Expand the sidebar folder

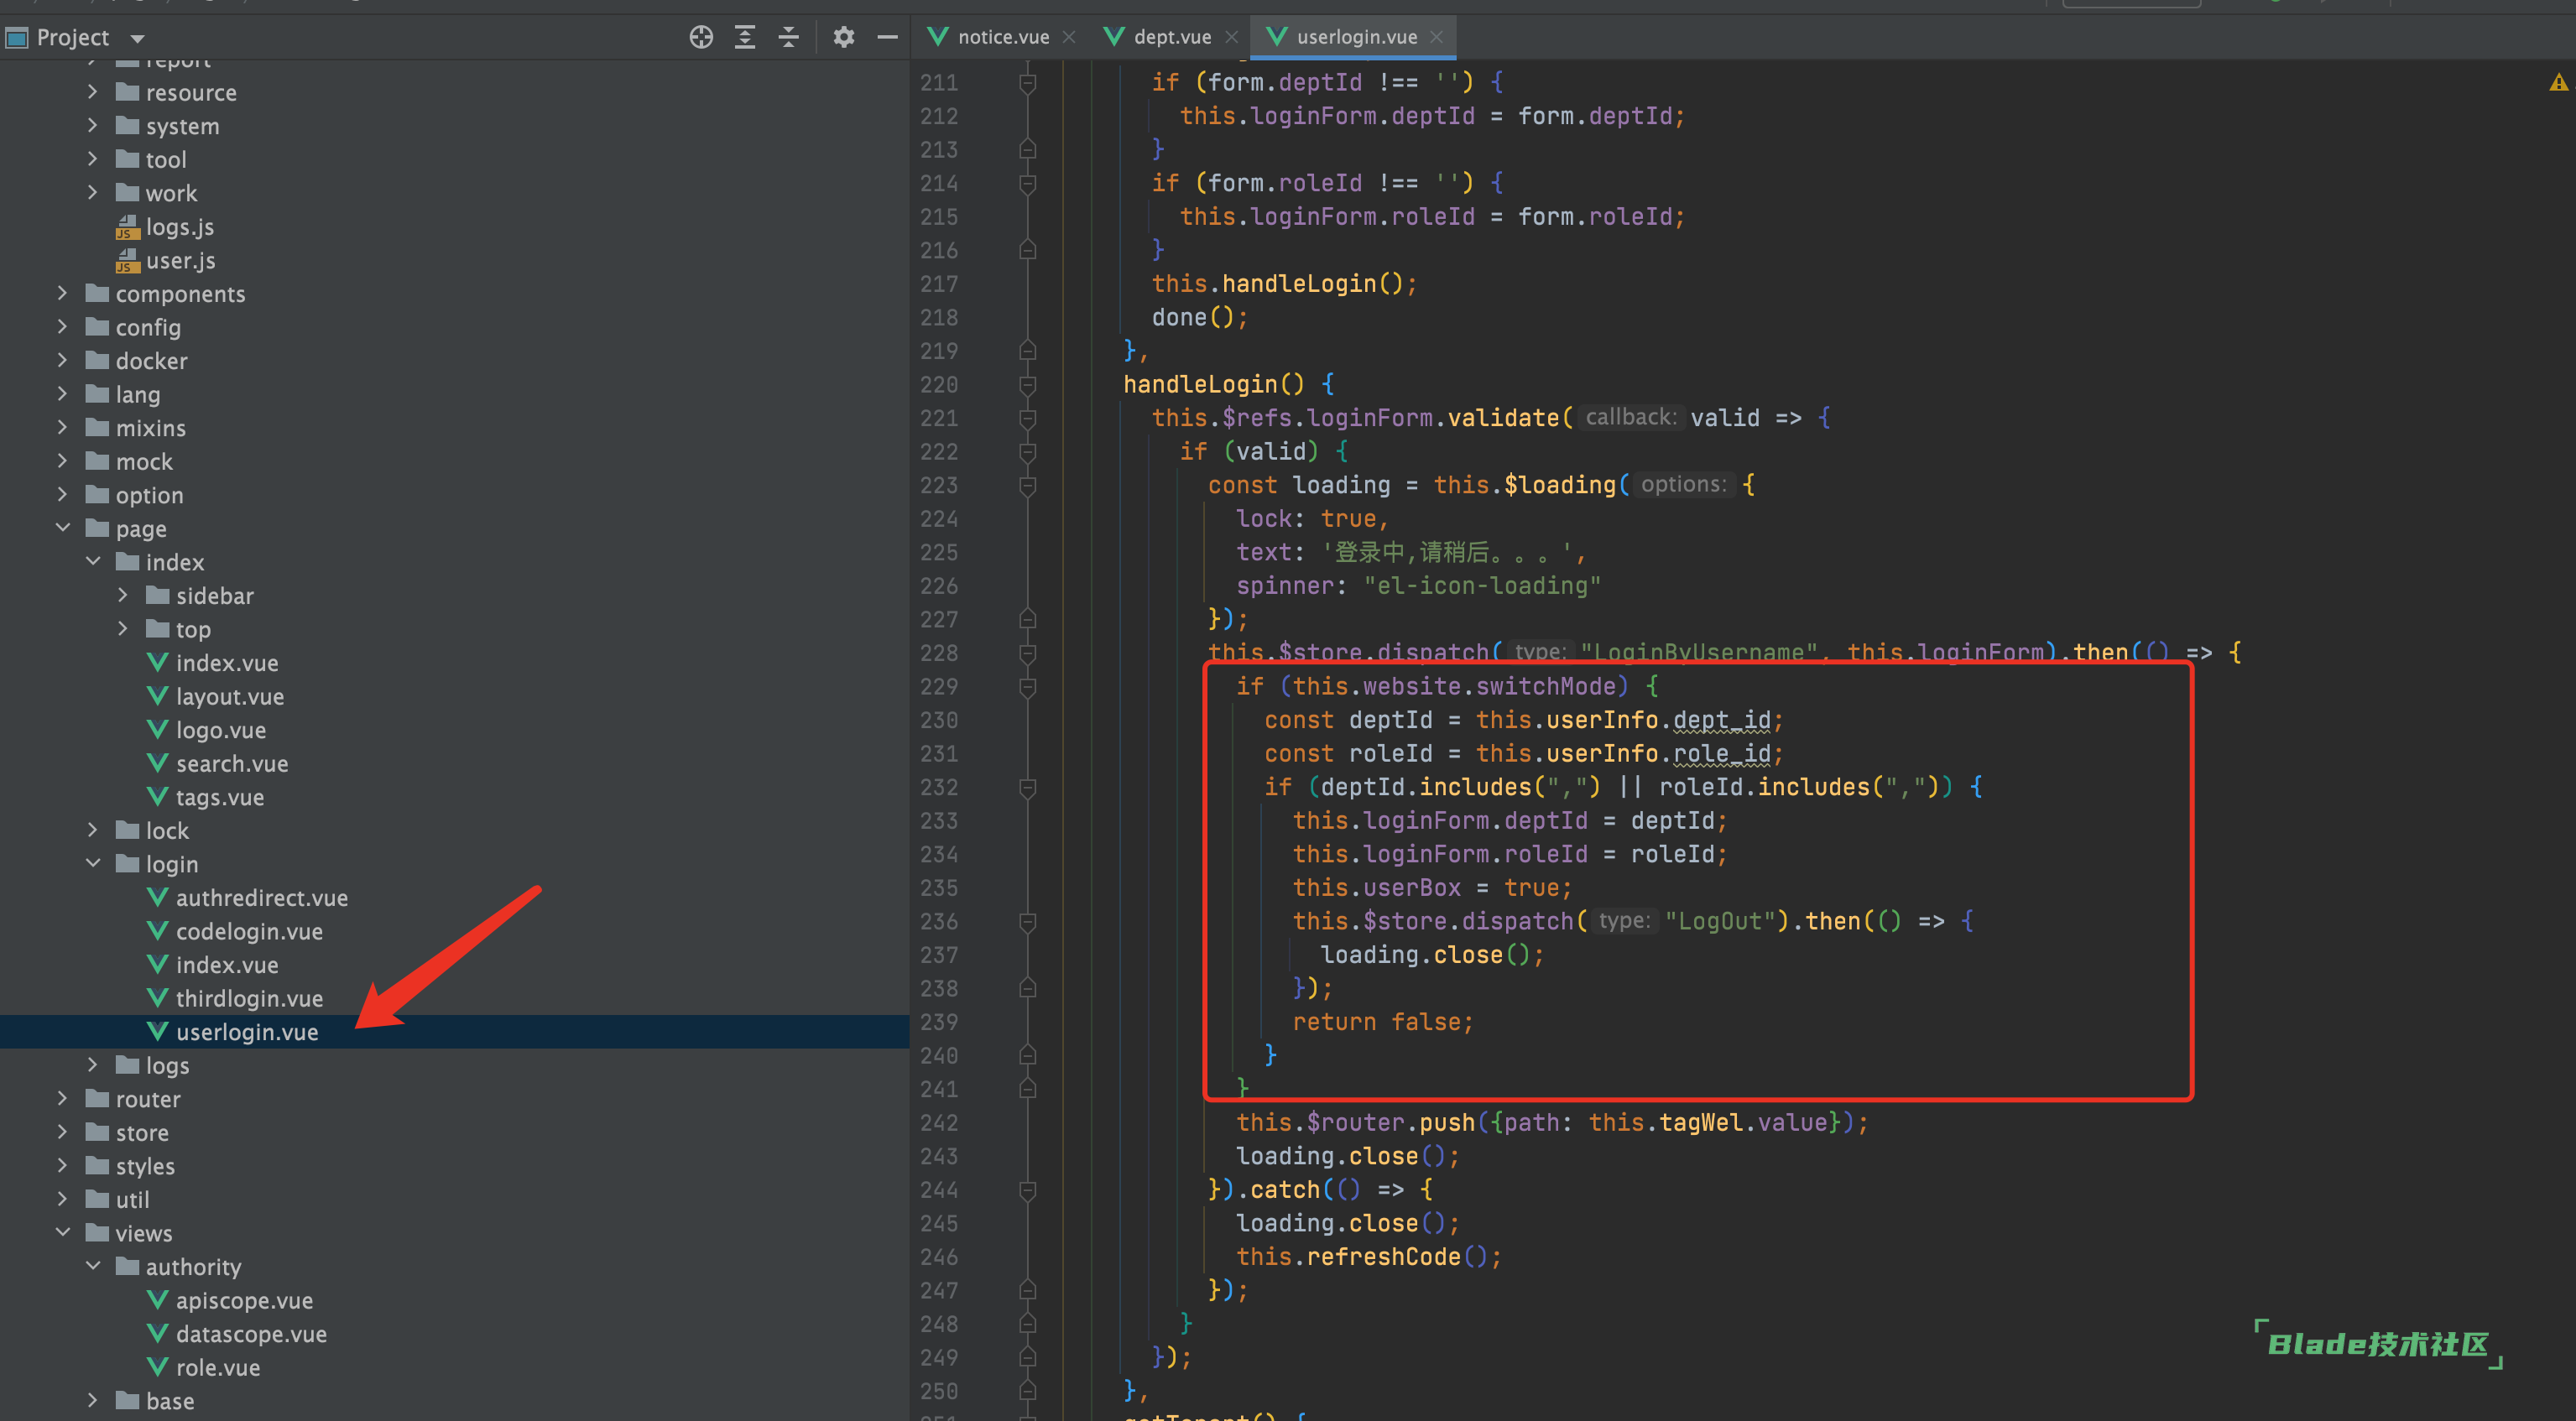[123, 596]
